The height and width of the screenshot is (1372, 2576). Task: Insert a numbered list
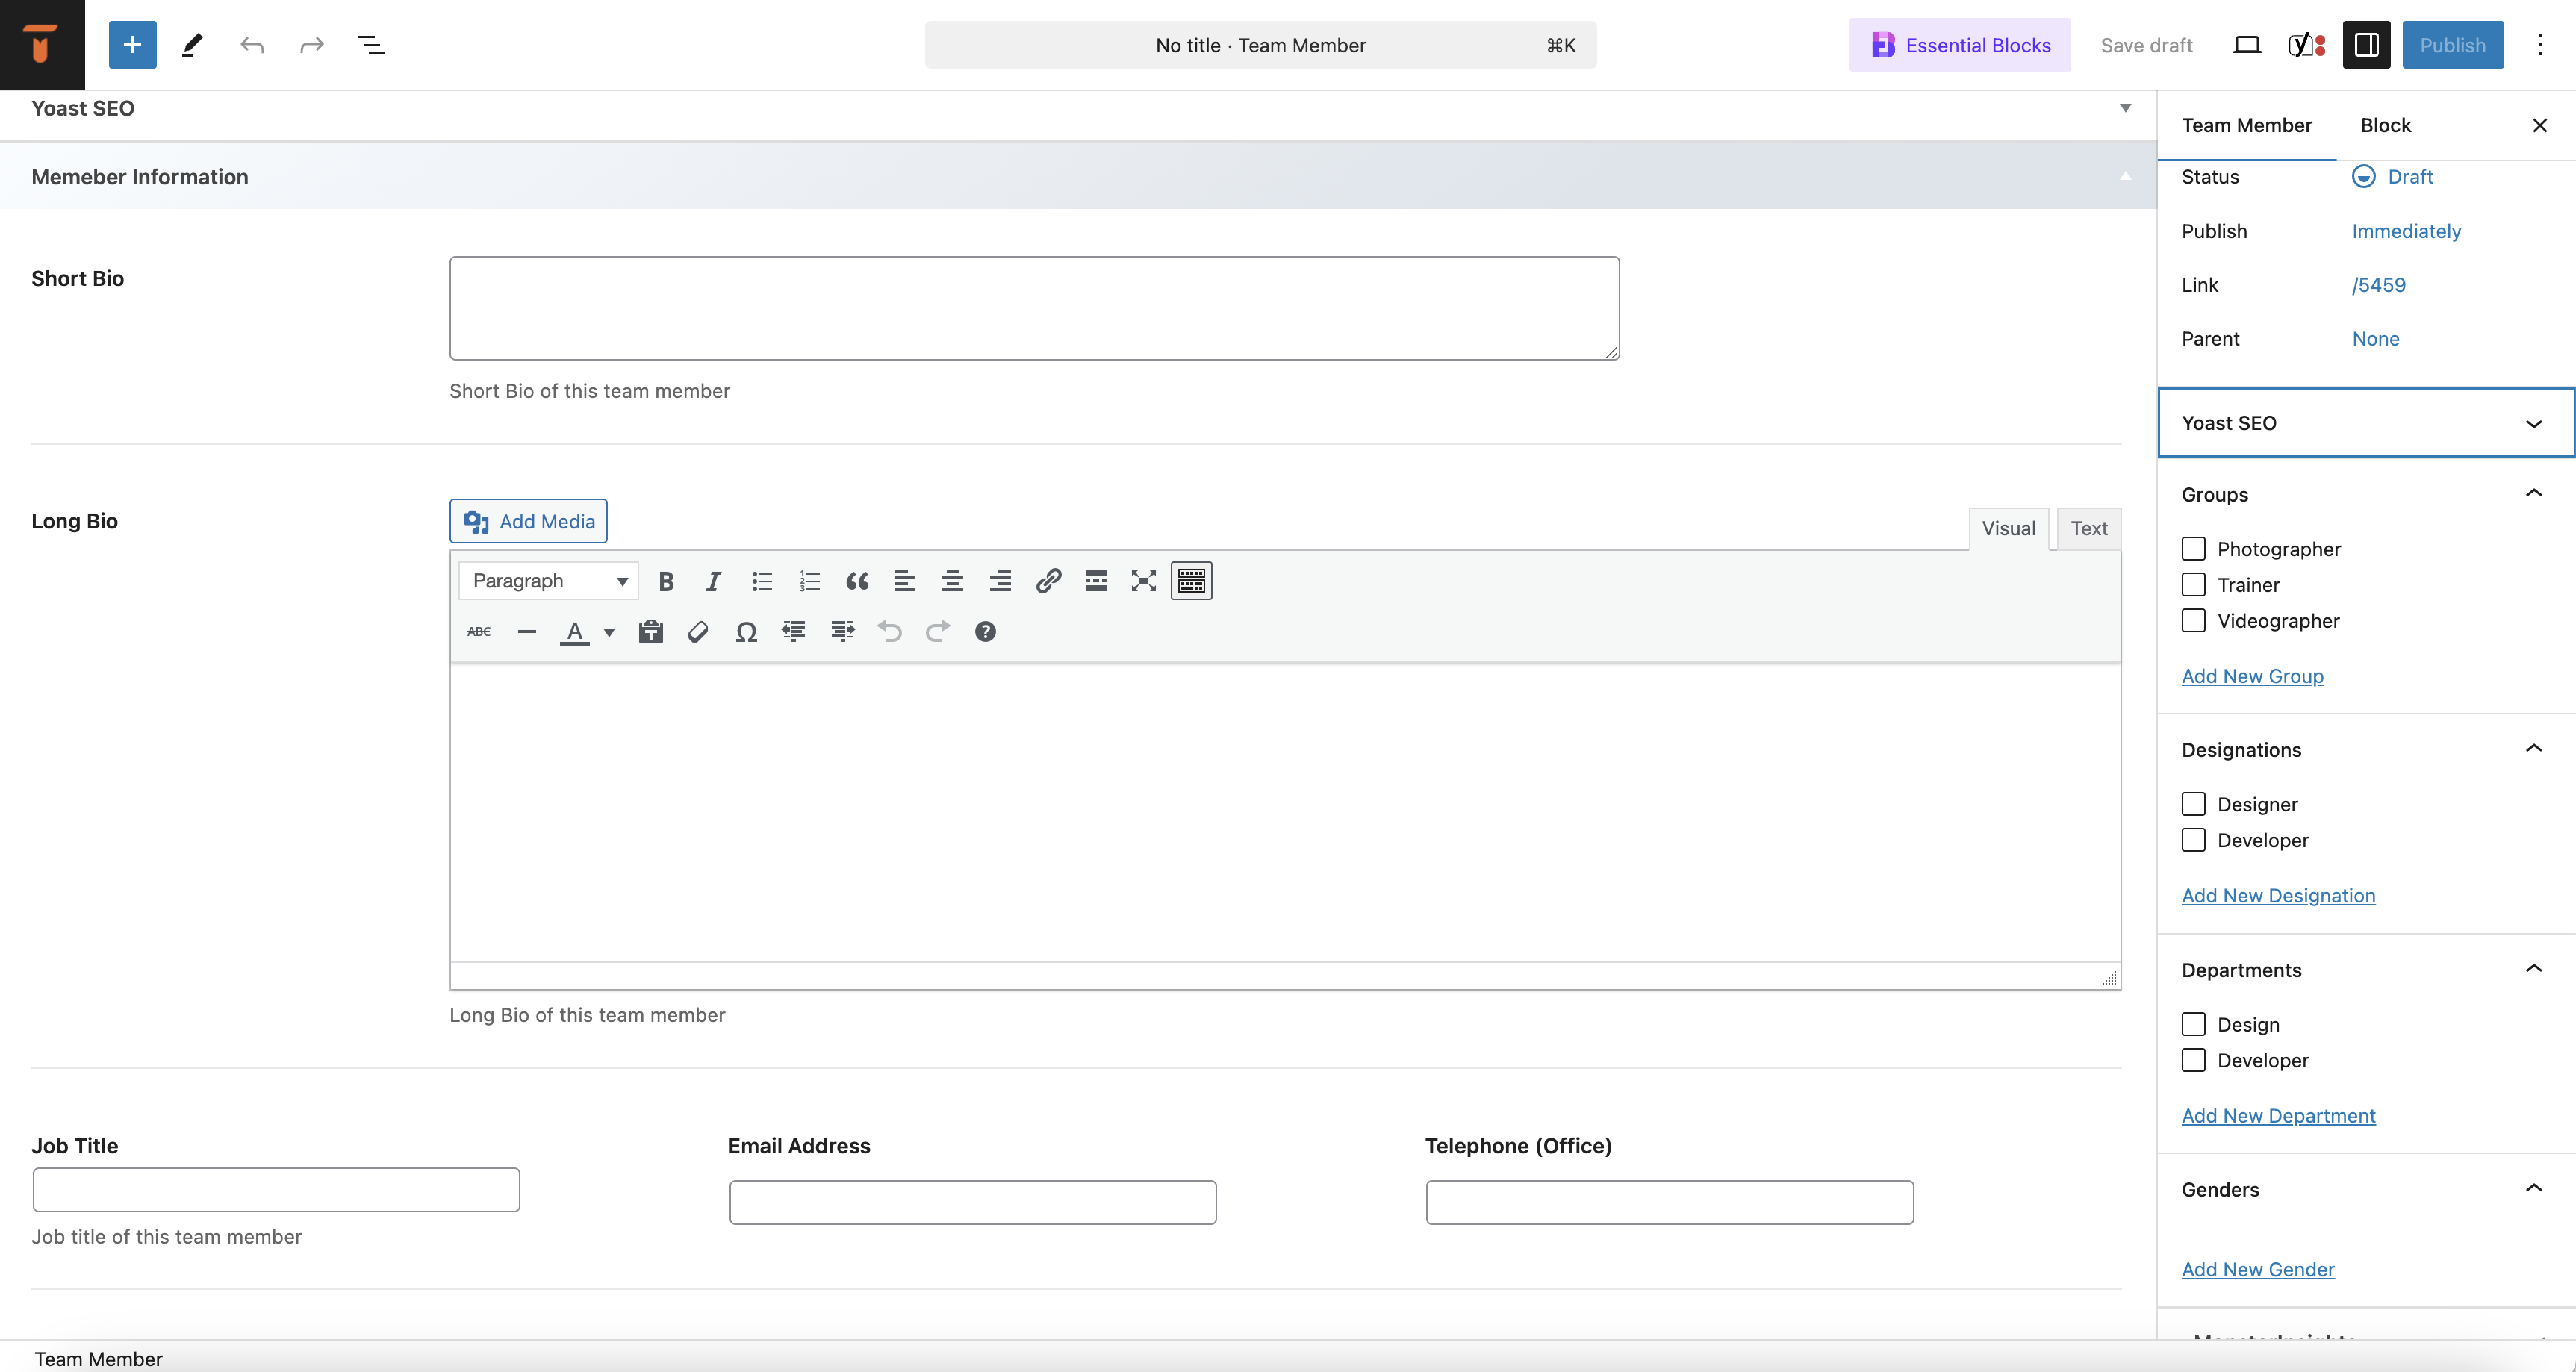(x=809, y=581)
